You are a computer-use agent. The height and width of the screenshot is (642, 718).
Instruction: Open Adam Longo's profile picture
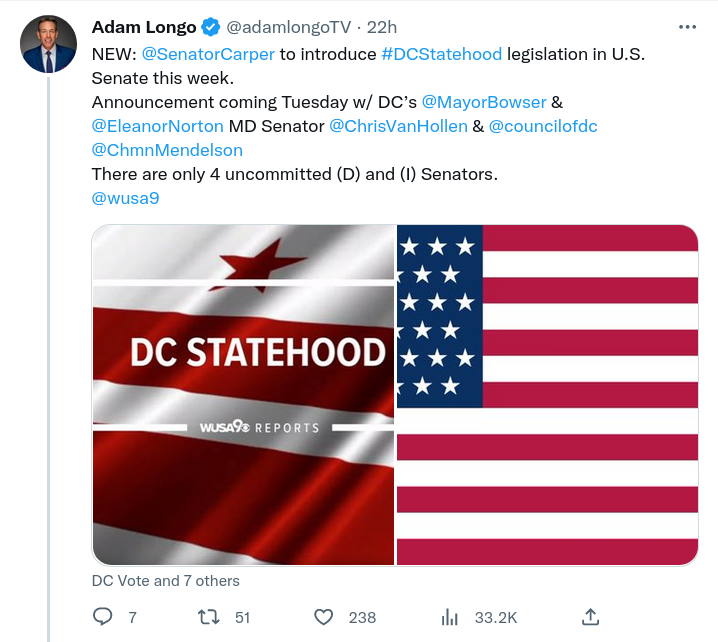pyautogui.click(x=48, y=45)
